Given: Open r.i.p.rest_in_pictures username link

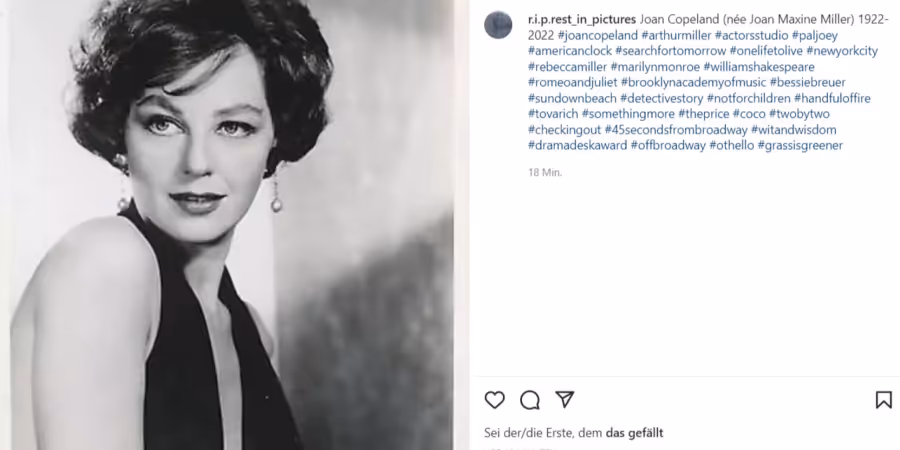Looking at the screenshot, I should click(x=581, y=20).
